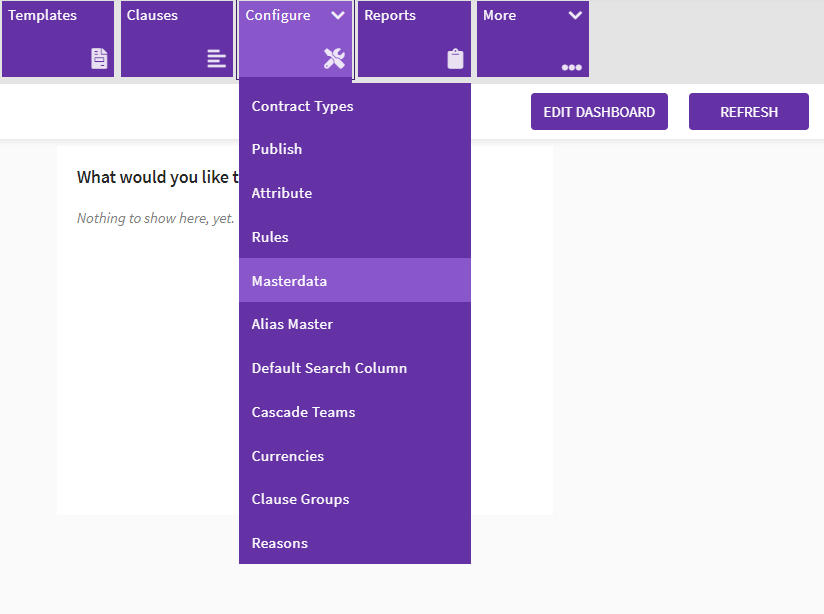Select Cascade Teams option
The width and height of the screenshot is (824, 614).
(303, 412)
